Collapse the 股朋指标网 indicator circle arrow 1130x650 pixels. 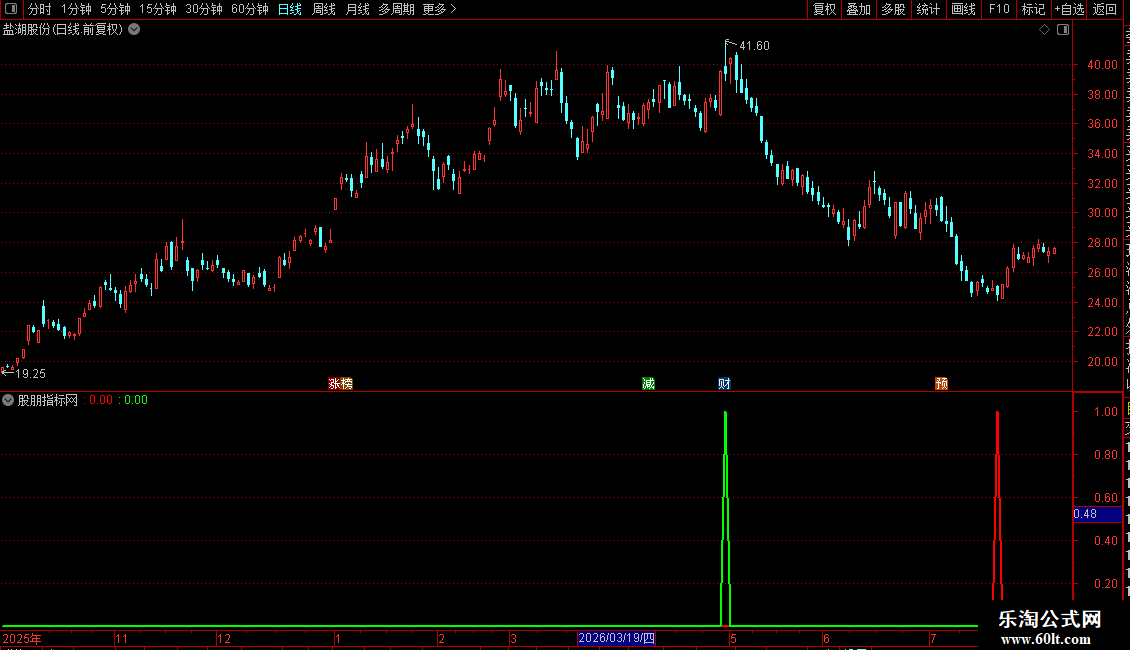point(8,400)
